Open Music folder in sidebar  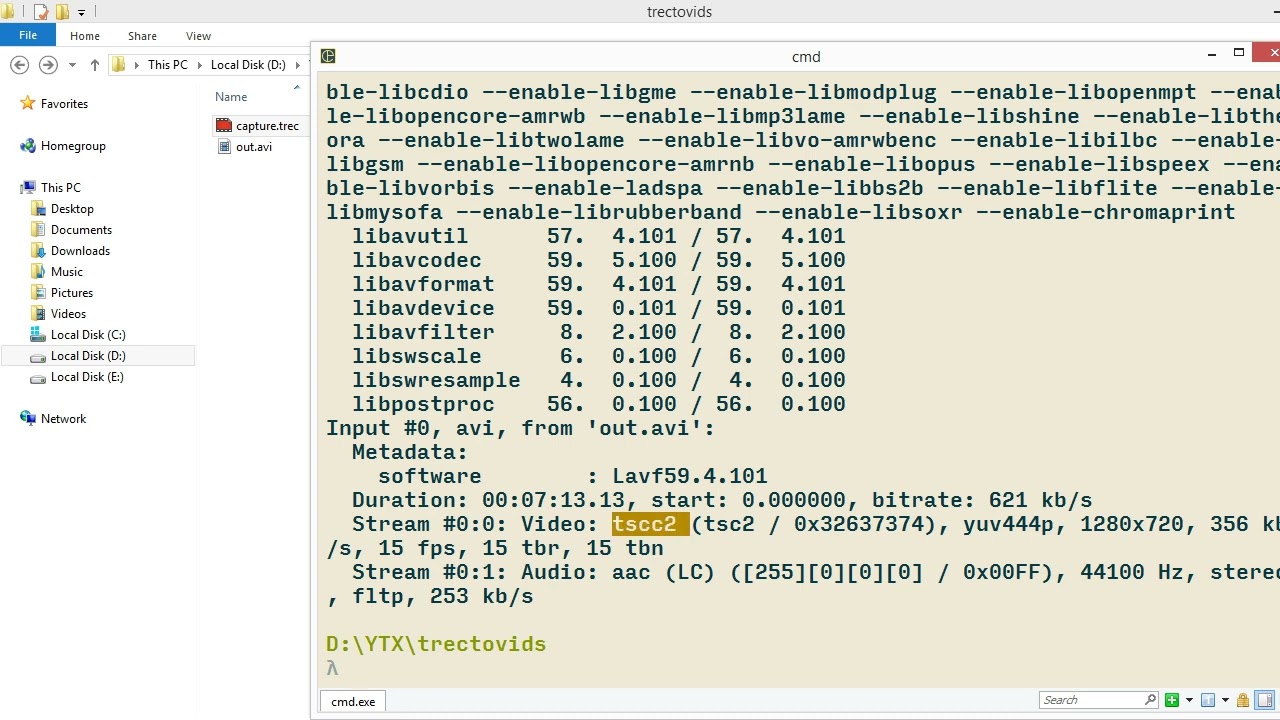click(x=67, y=272)
